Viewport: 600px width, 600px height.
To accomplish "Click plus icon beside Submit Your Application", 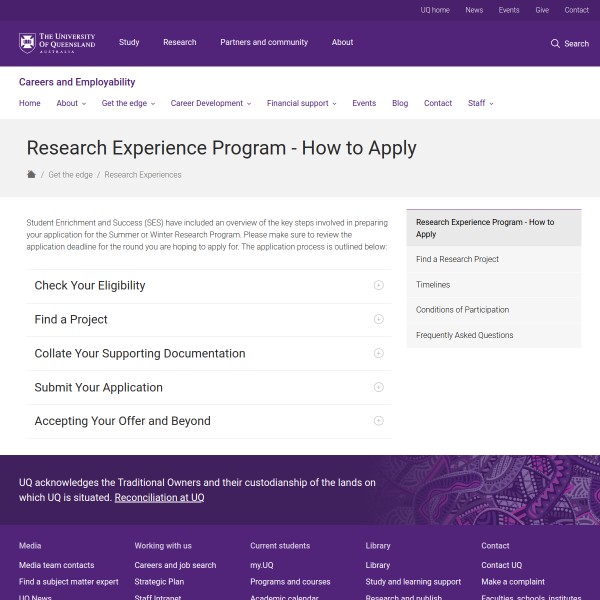I will (378, 387).
